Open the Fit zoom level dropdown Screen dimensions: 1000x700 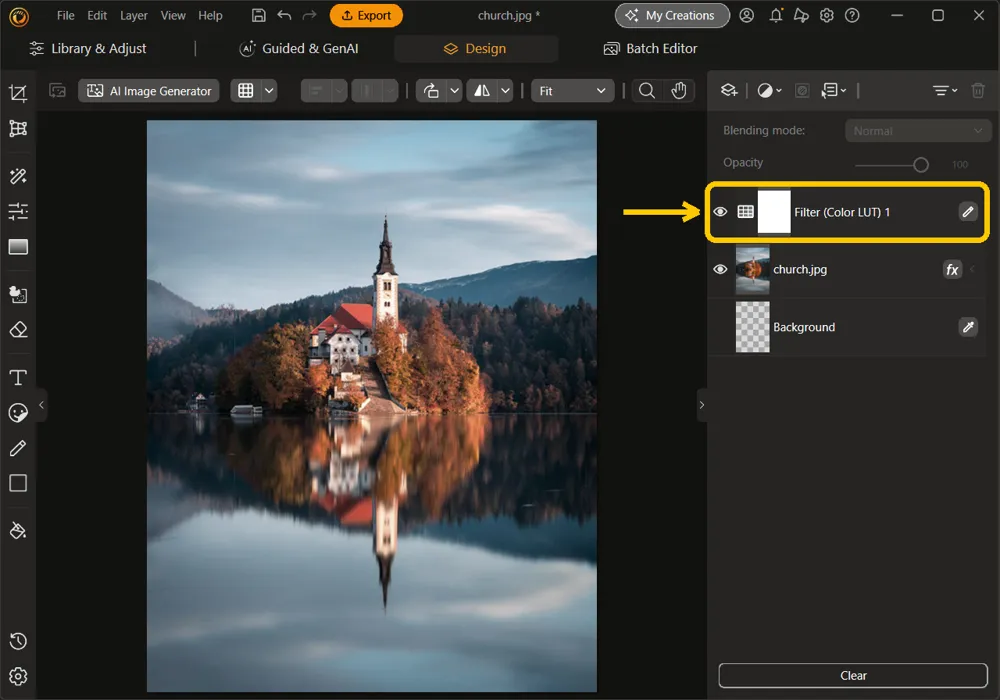coord(572,91)
